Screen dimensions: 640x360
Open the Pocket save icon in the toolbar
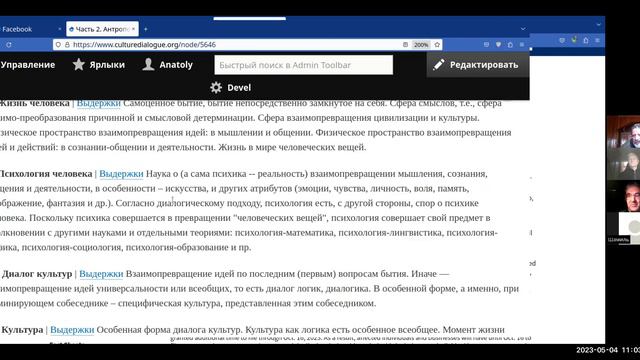click(x=486, y=44)
